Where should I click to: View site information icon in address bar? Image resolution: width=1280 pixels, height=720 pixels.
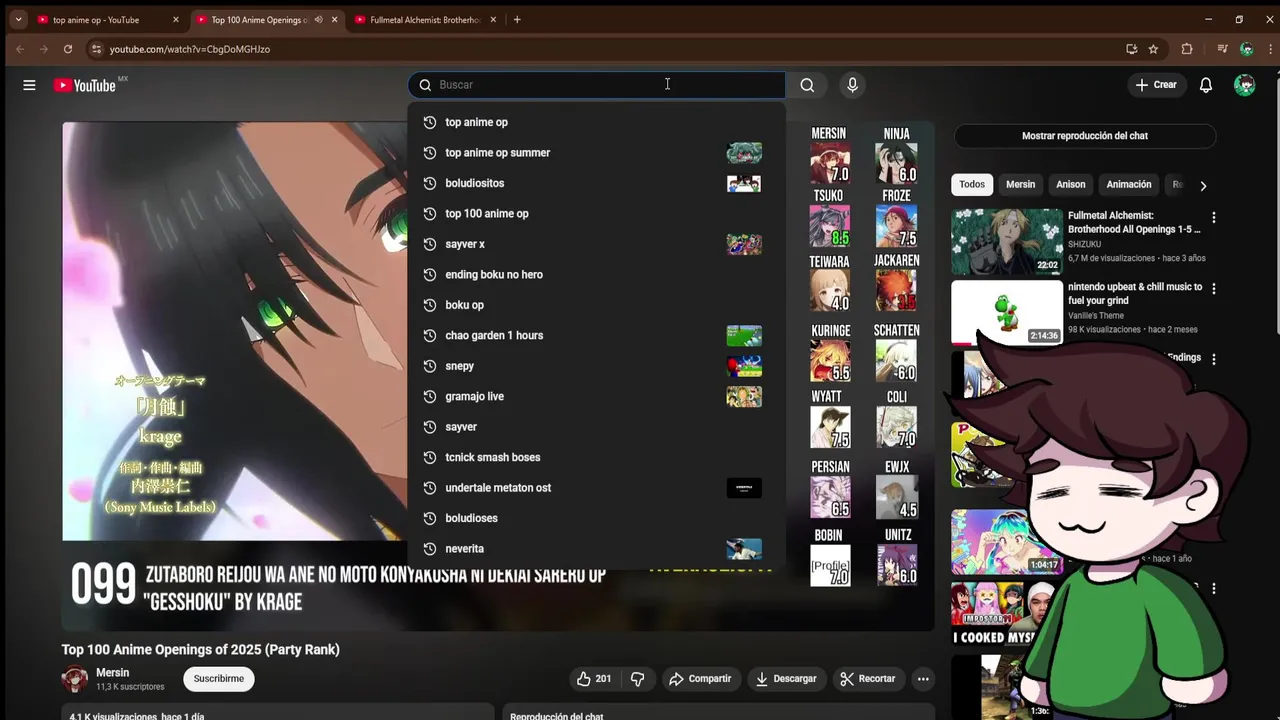point(96,49)
